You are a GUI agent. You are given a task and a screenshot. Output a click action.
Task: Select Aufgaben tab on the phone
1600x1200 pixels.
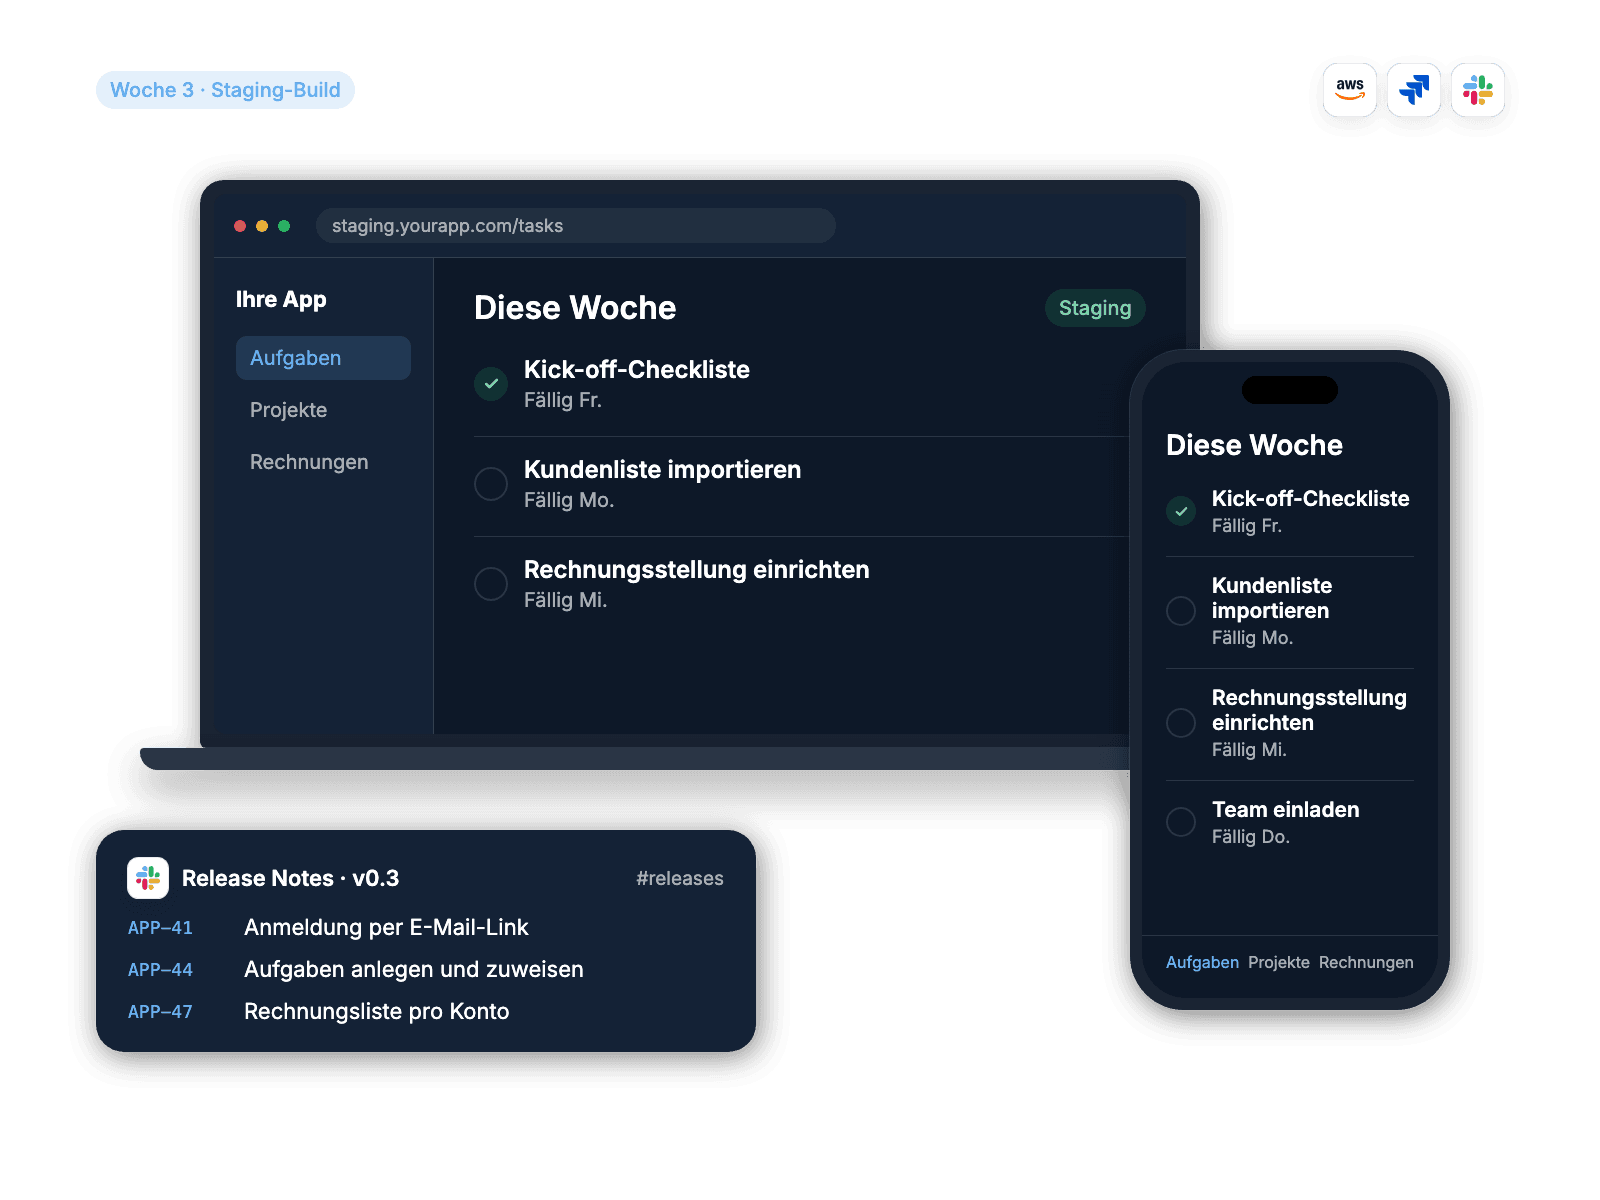[x=1202, y=962]
